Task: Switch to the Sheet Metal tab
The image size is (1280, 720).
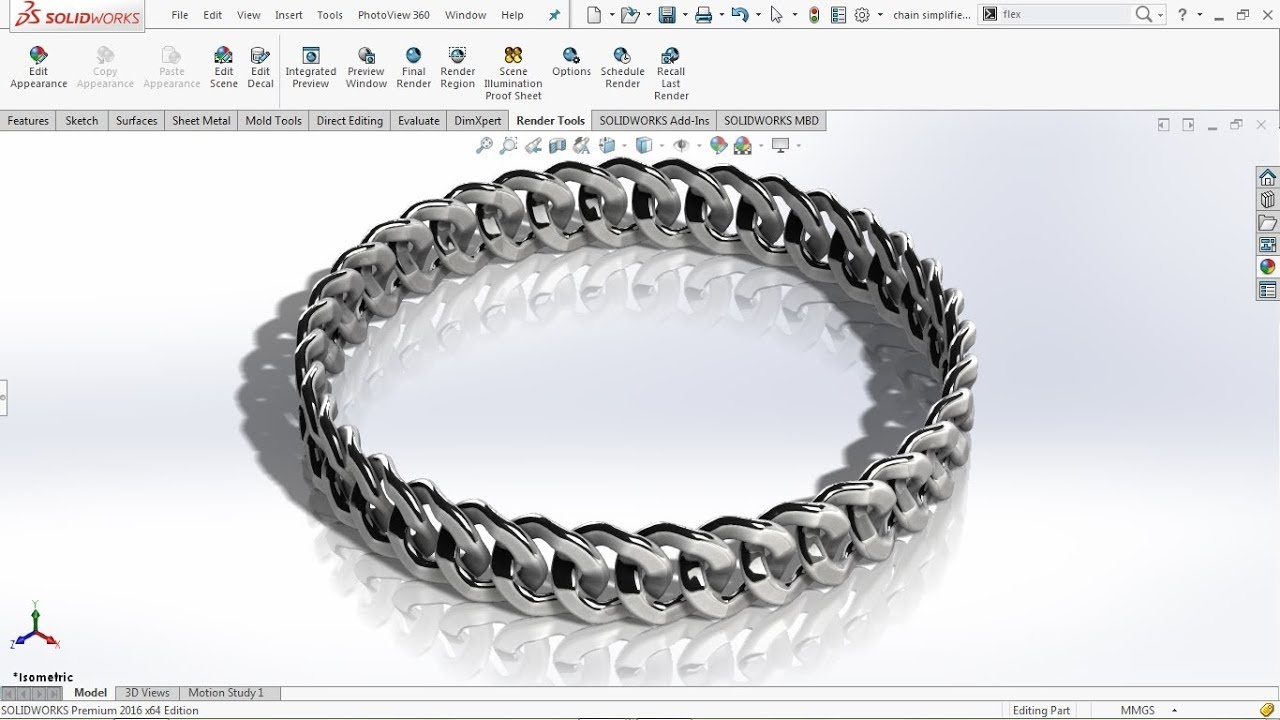Action: 201,121
